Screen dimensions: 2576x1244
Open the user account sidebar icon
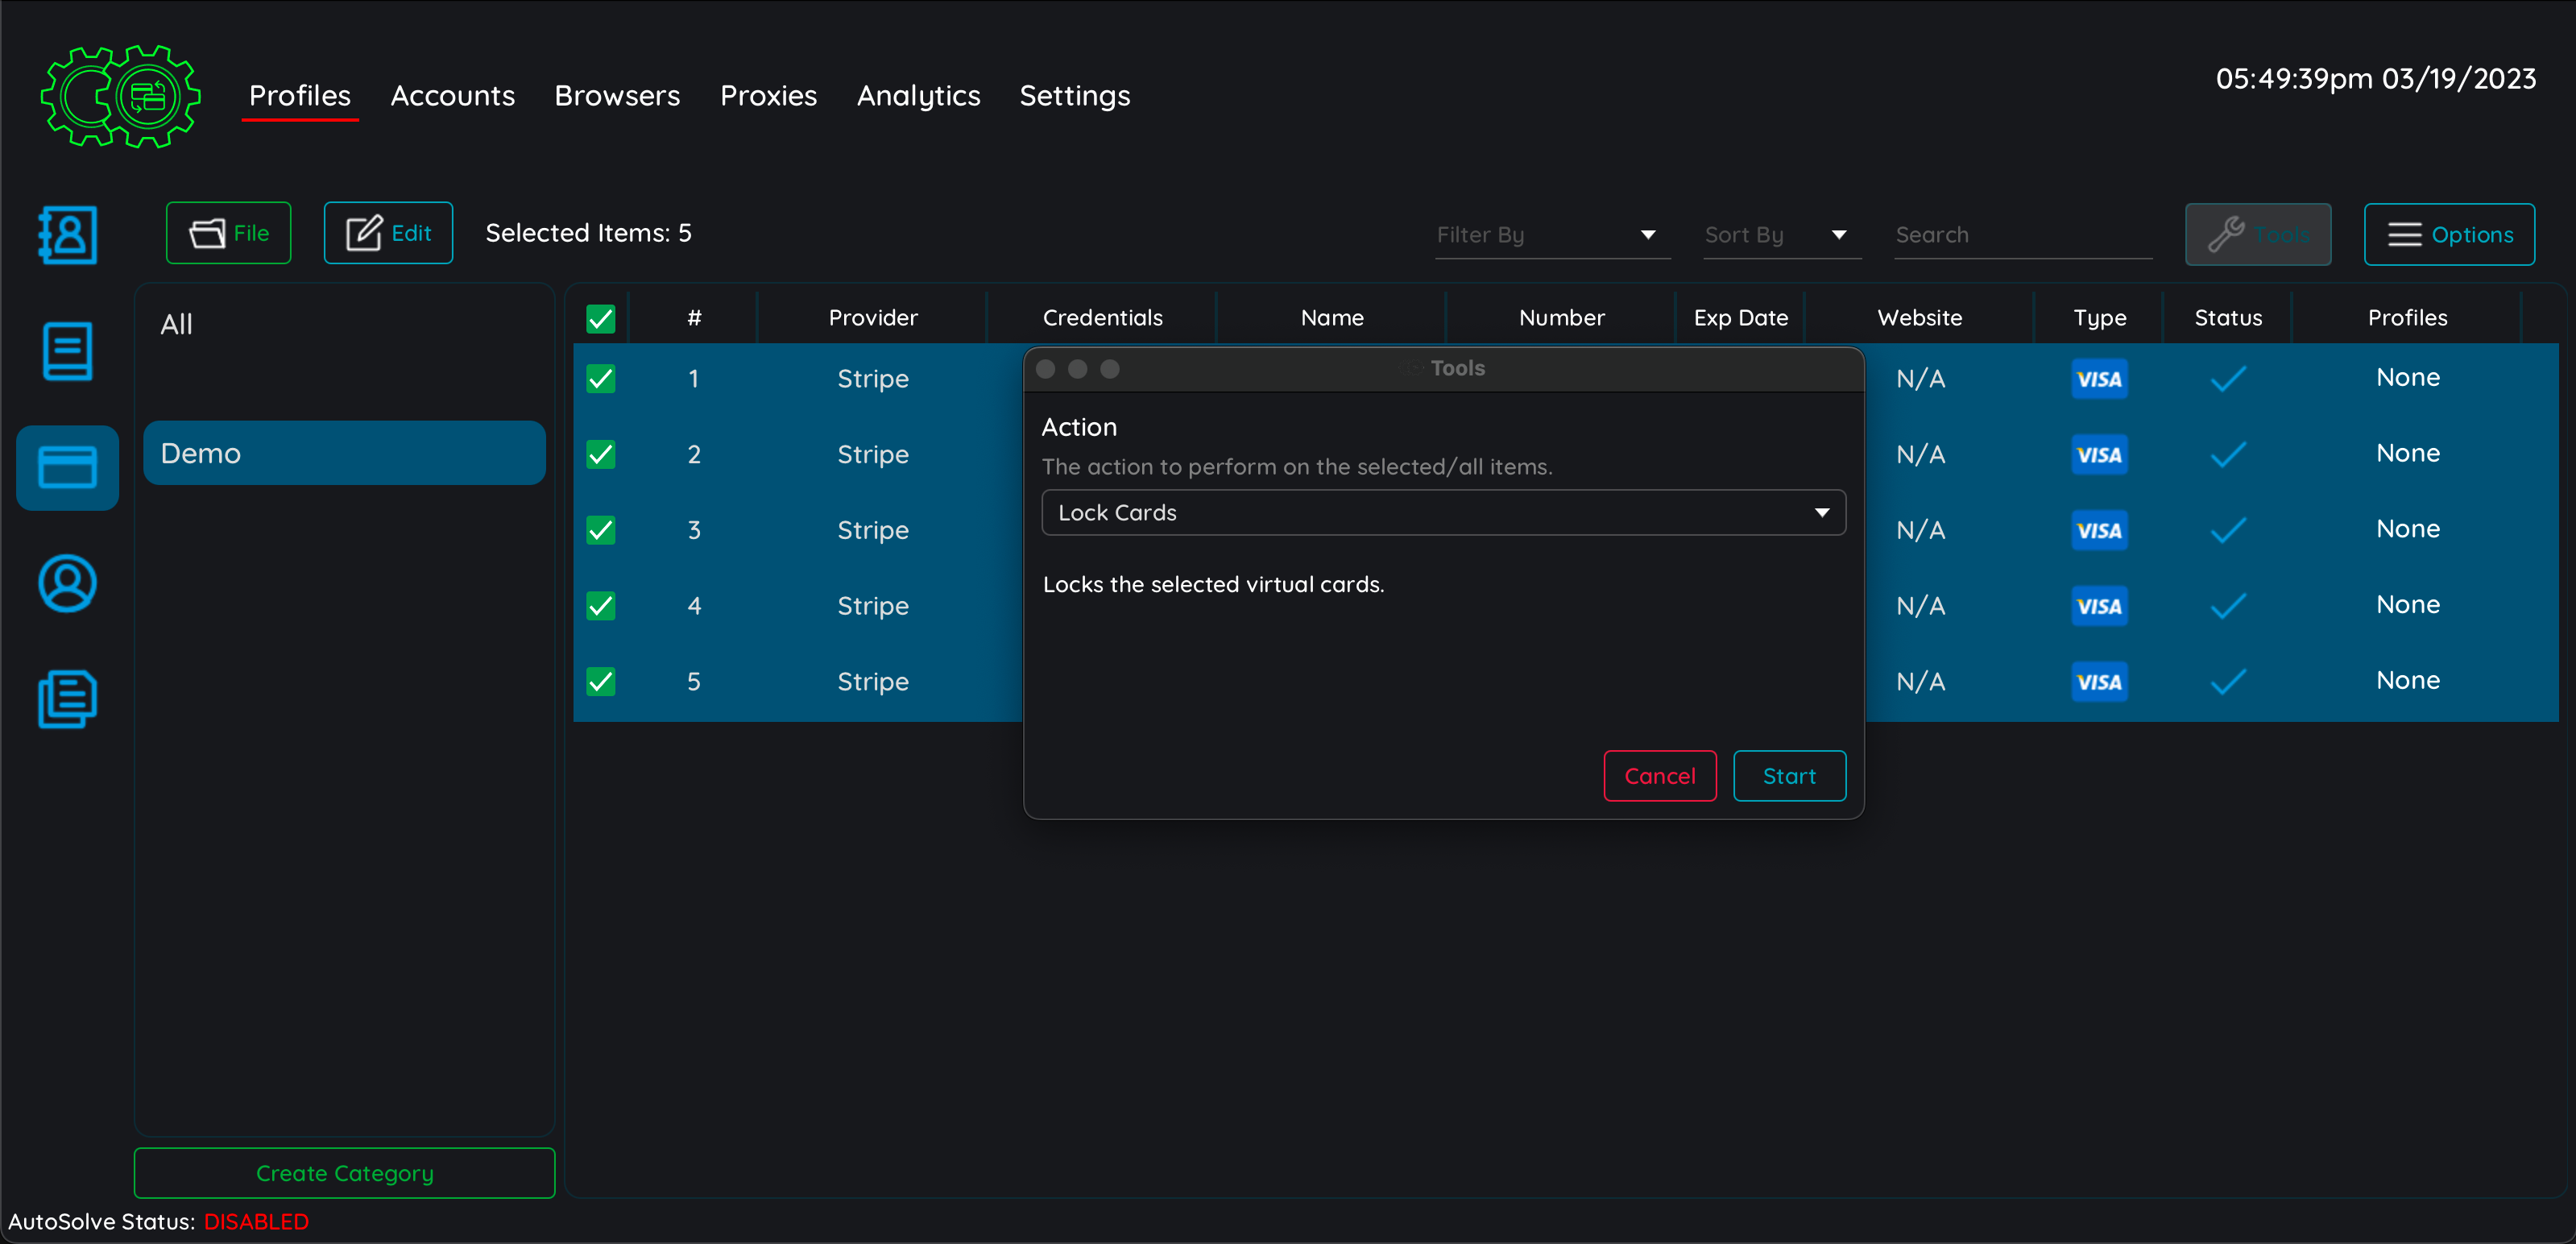click(67, 583)
